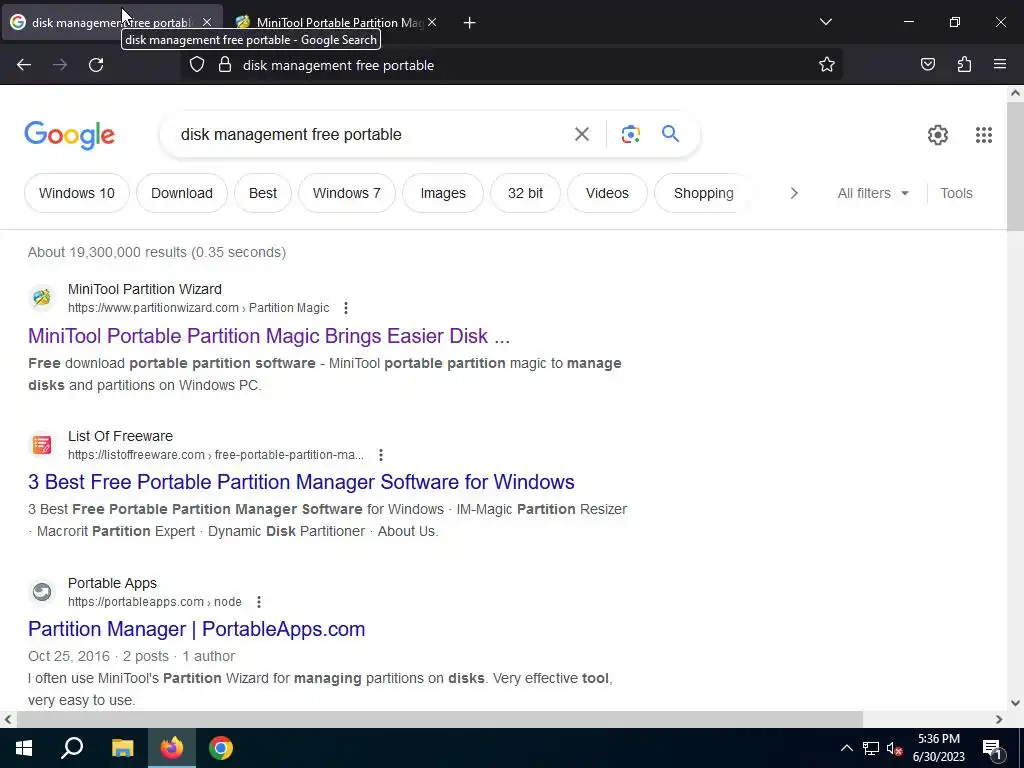Open the taskbar clock and date
The width and height of the screenshot is (1024, 768).
pyautogui.click(x=938, y=748)
